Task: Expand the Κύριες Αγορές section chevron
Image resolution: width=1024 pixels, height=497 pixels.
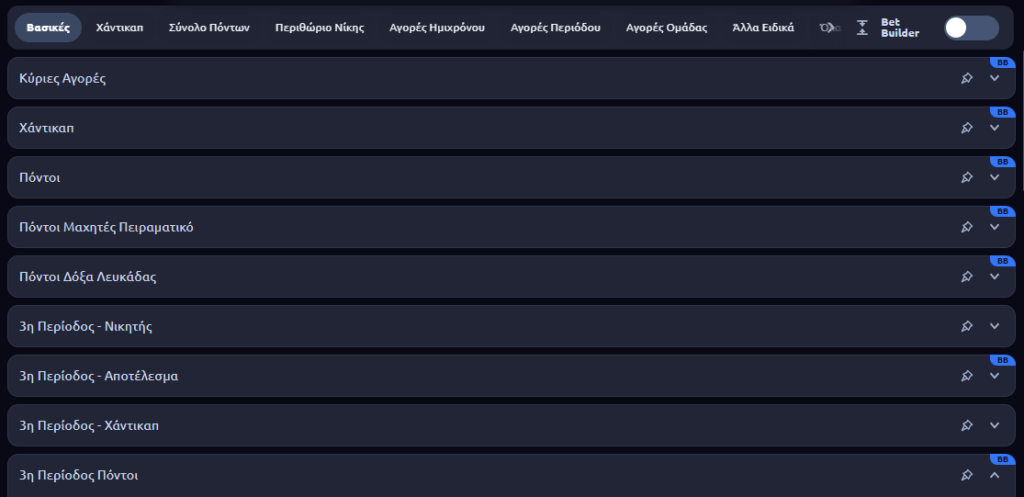Action: 994,78
